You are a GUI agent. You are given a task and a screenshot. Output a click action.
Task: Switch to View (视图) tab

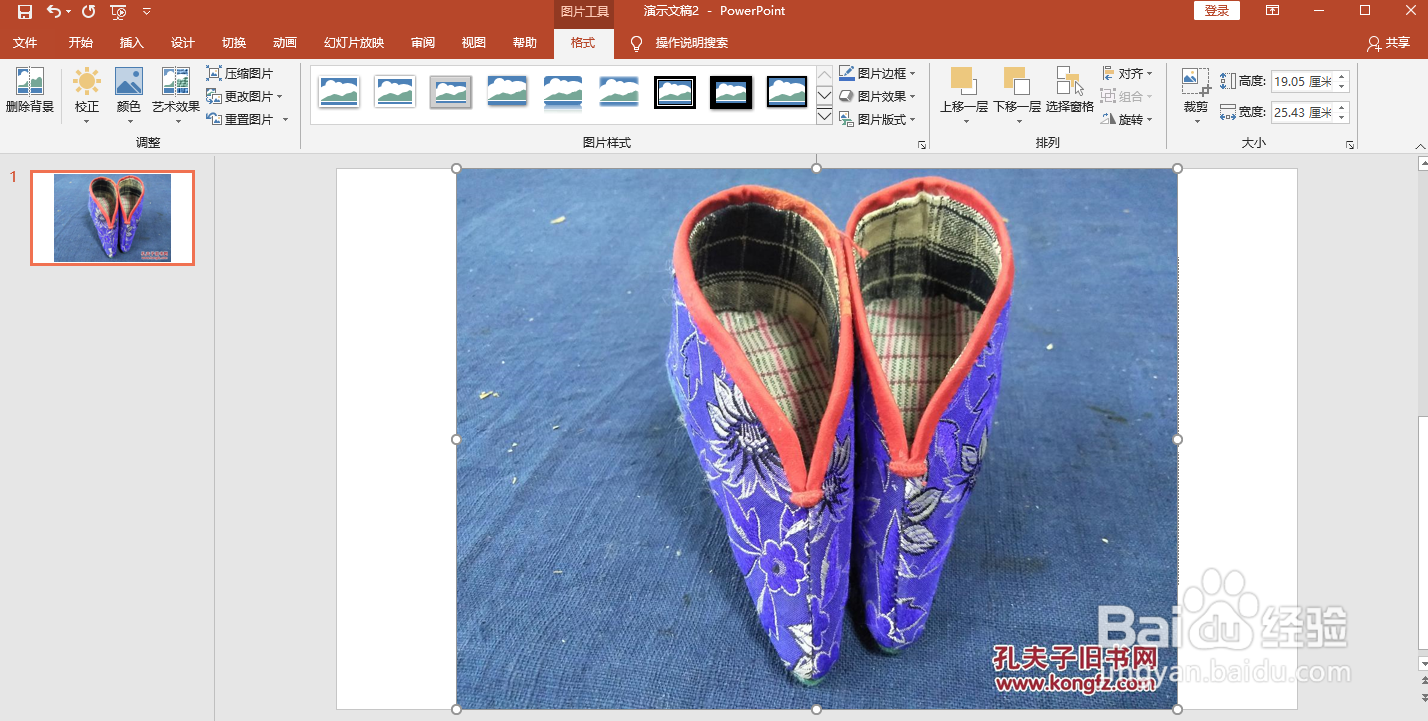tap(474, 43)
